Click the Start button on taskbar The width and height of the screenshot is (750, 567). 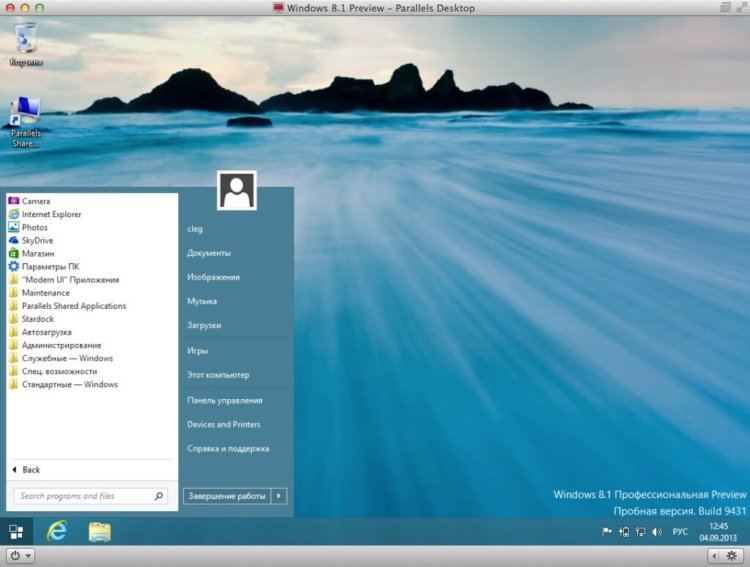tap(16, 532)
